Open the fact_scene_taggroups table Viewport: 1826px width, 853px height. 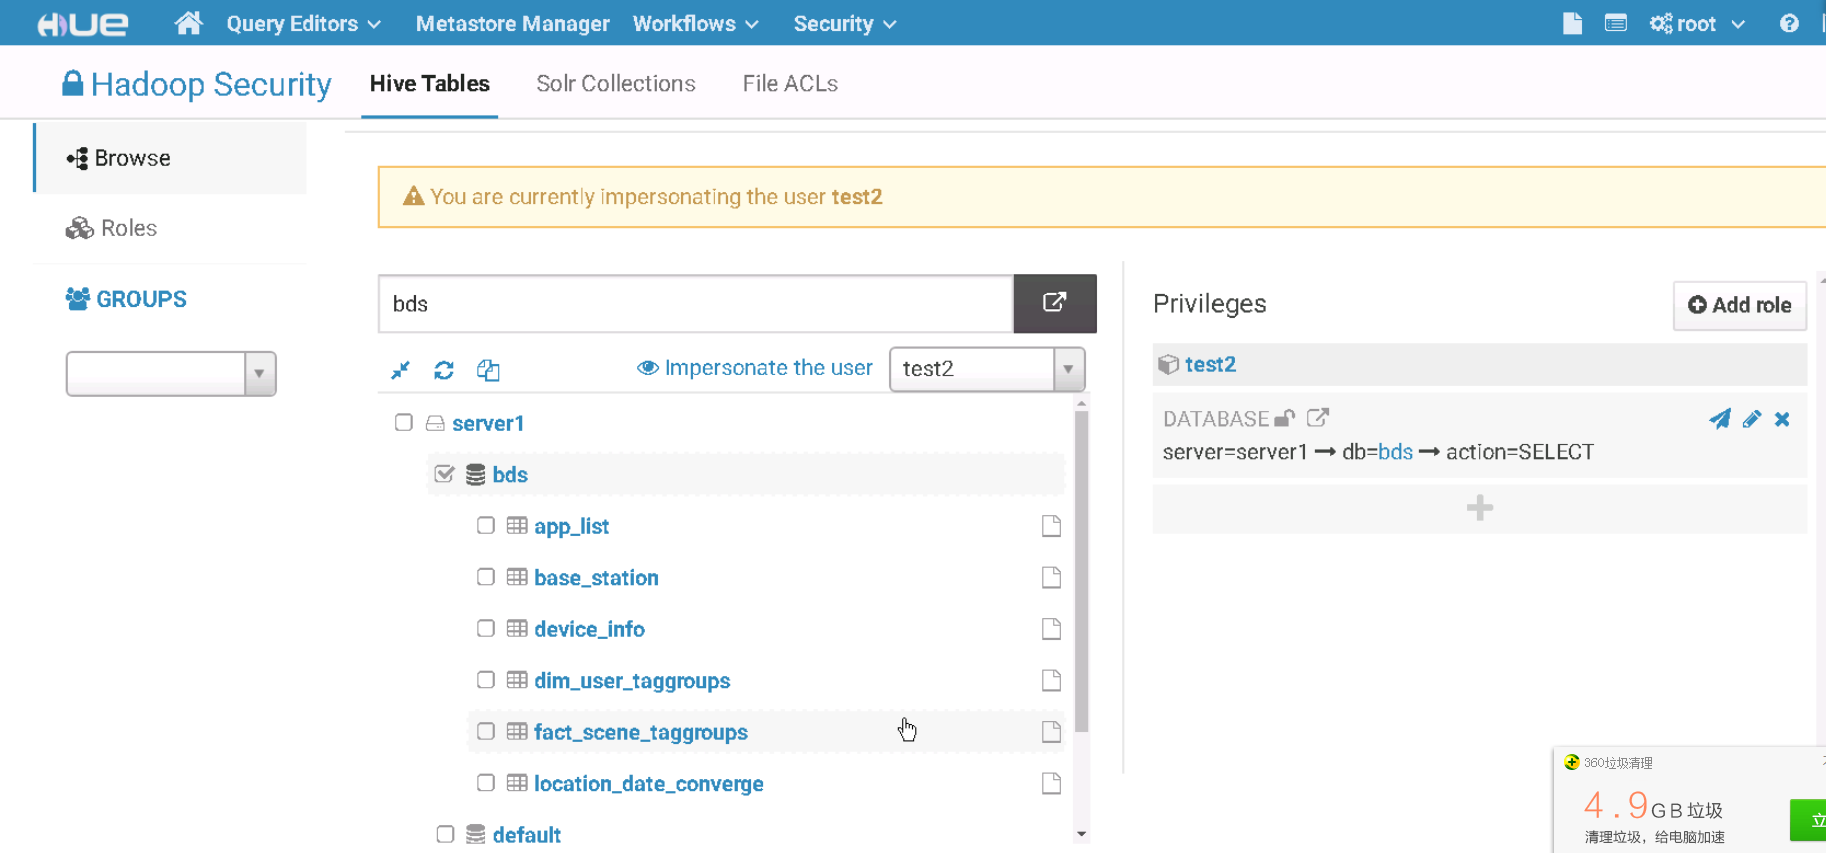641,732
